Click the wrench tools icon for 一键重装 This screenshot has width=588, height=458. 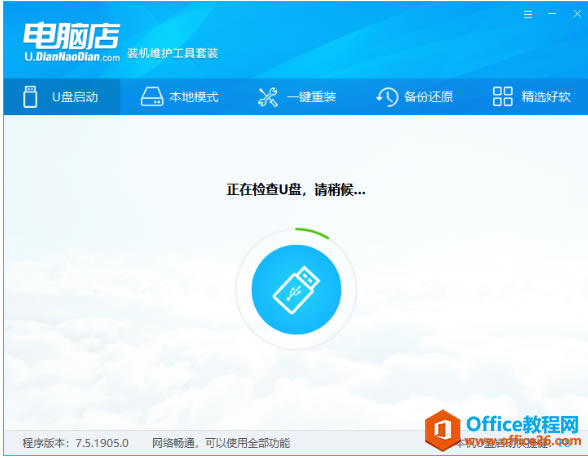point(268,97)
